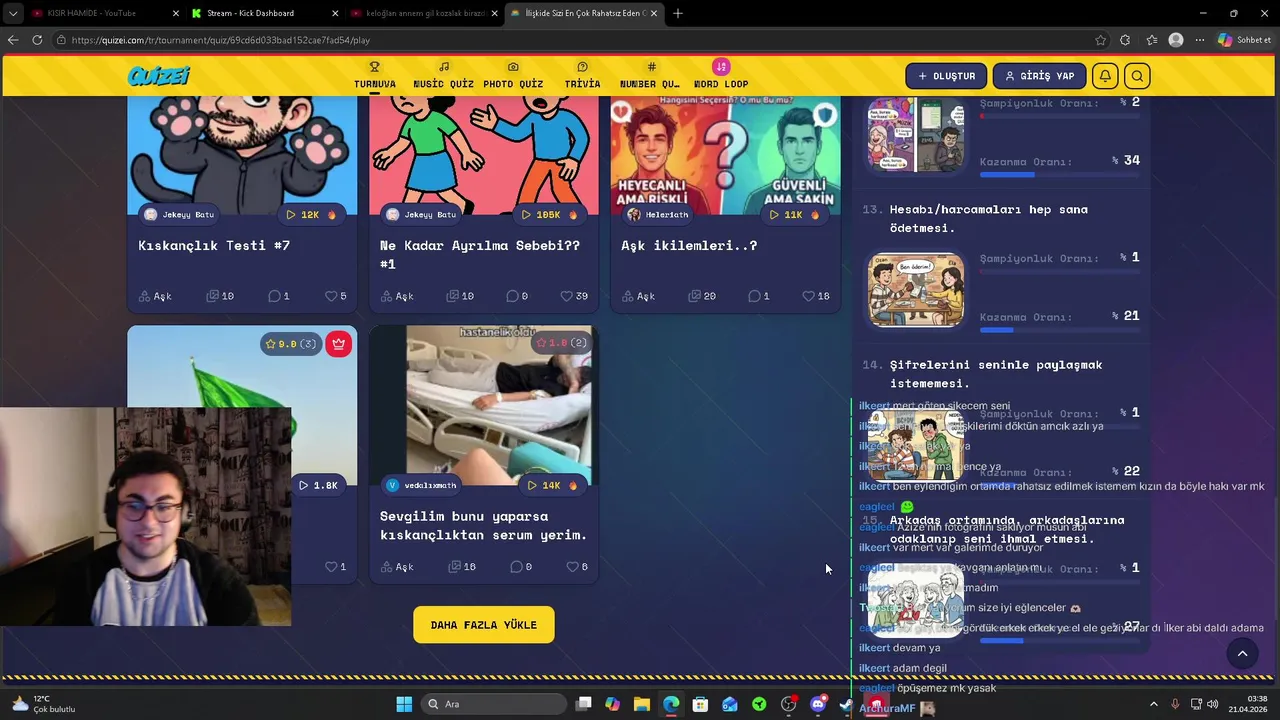
Task: Open the site search magnifier
Action: click(1137, 76)
